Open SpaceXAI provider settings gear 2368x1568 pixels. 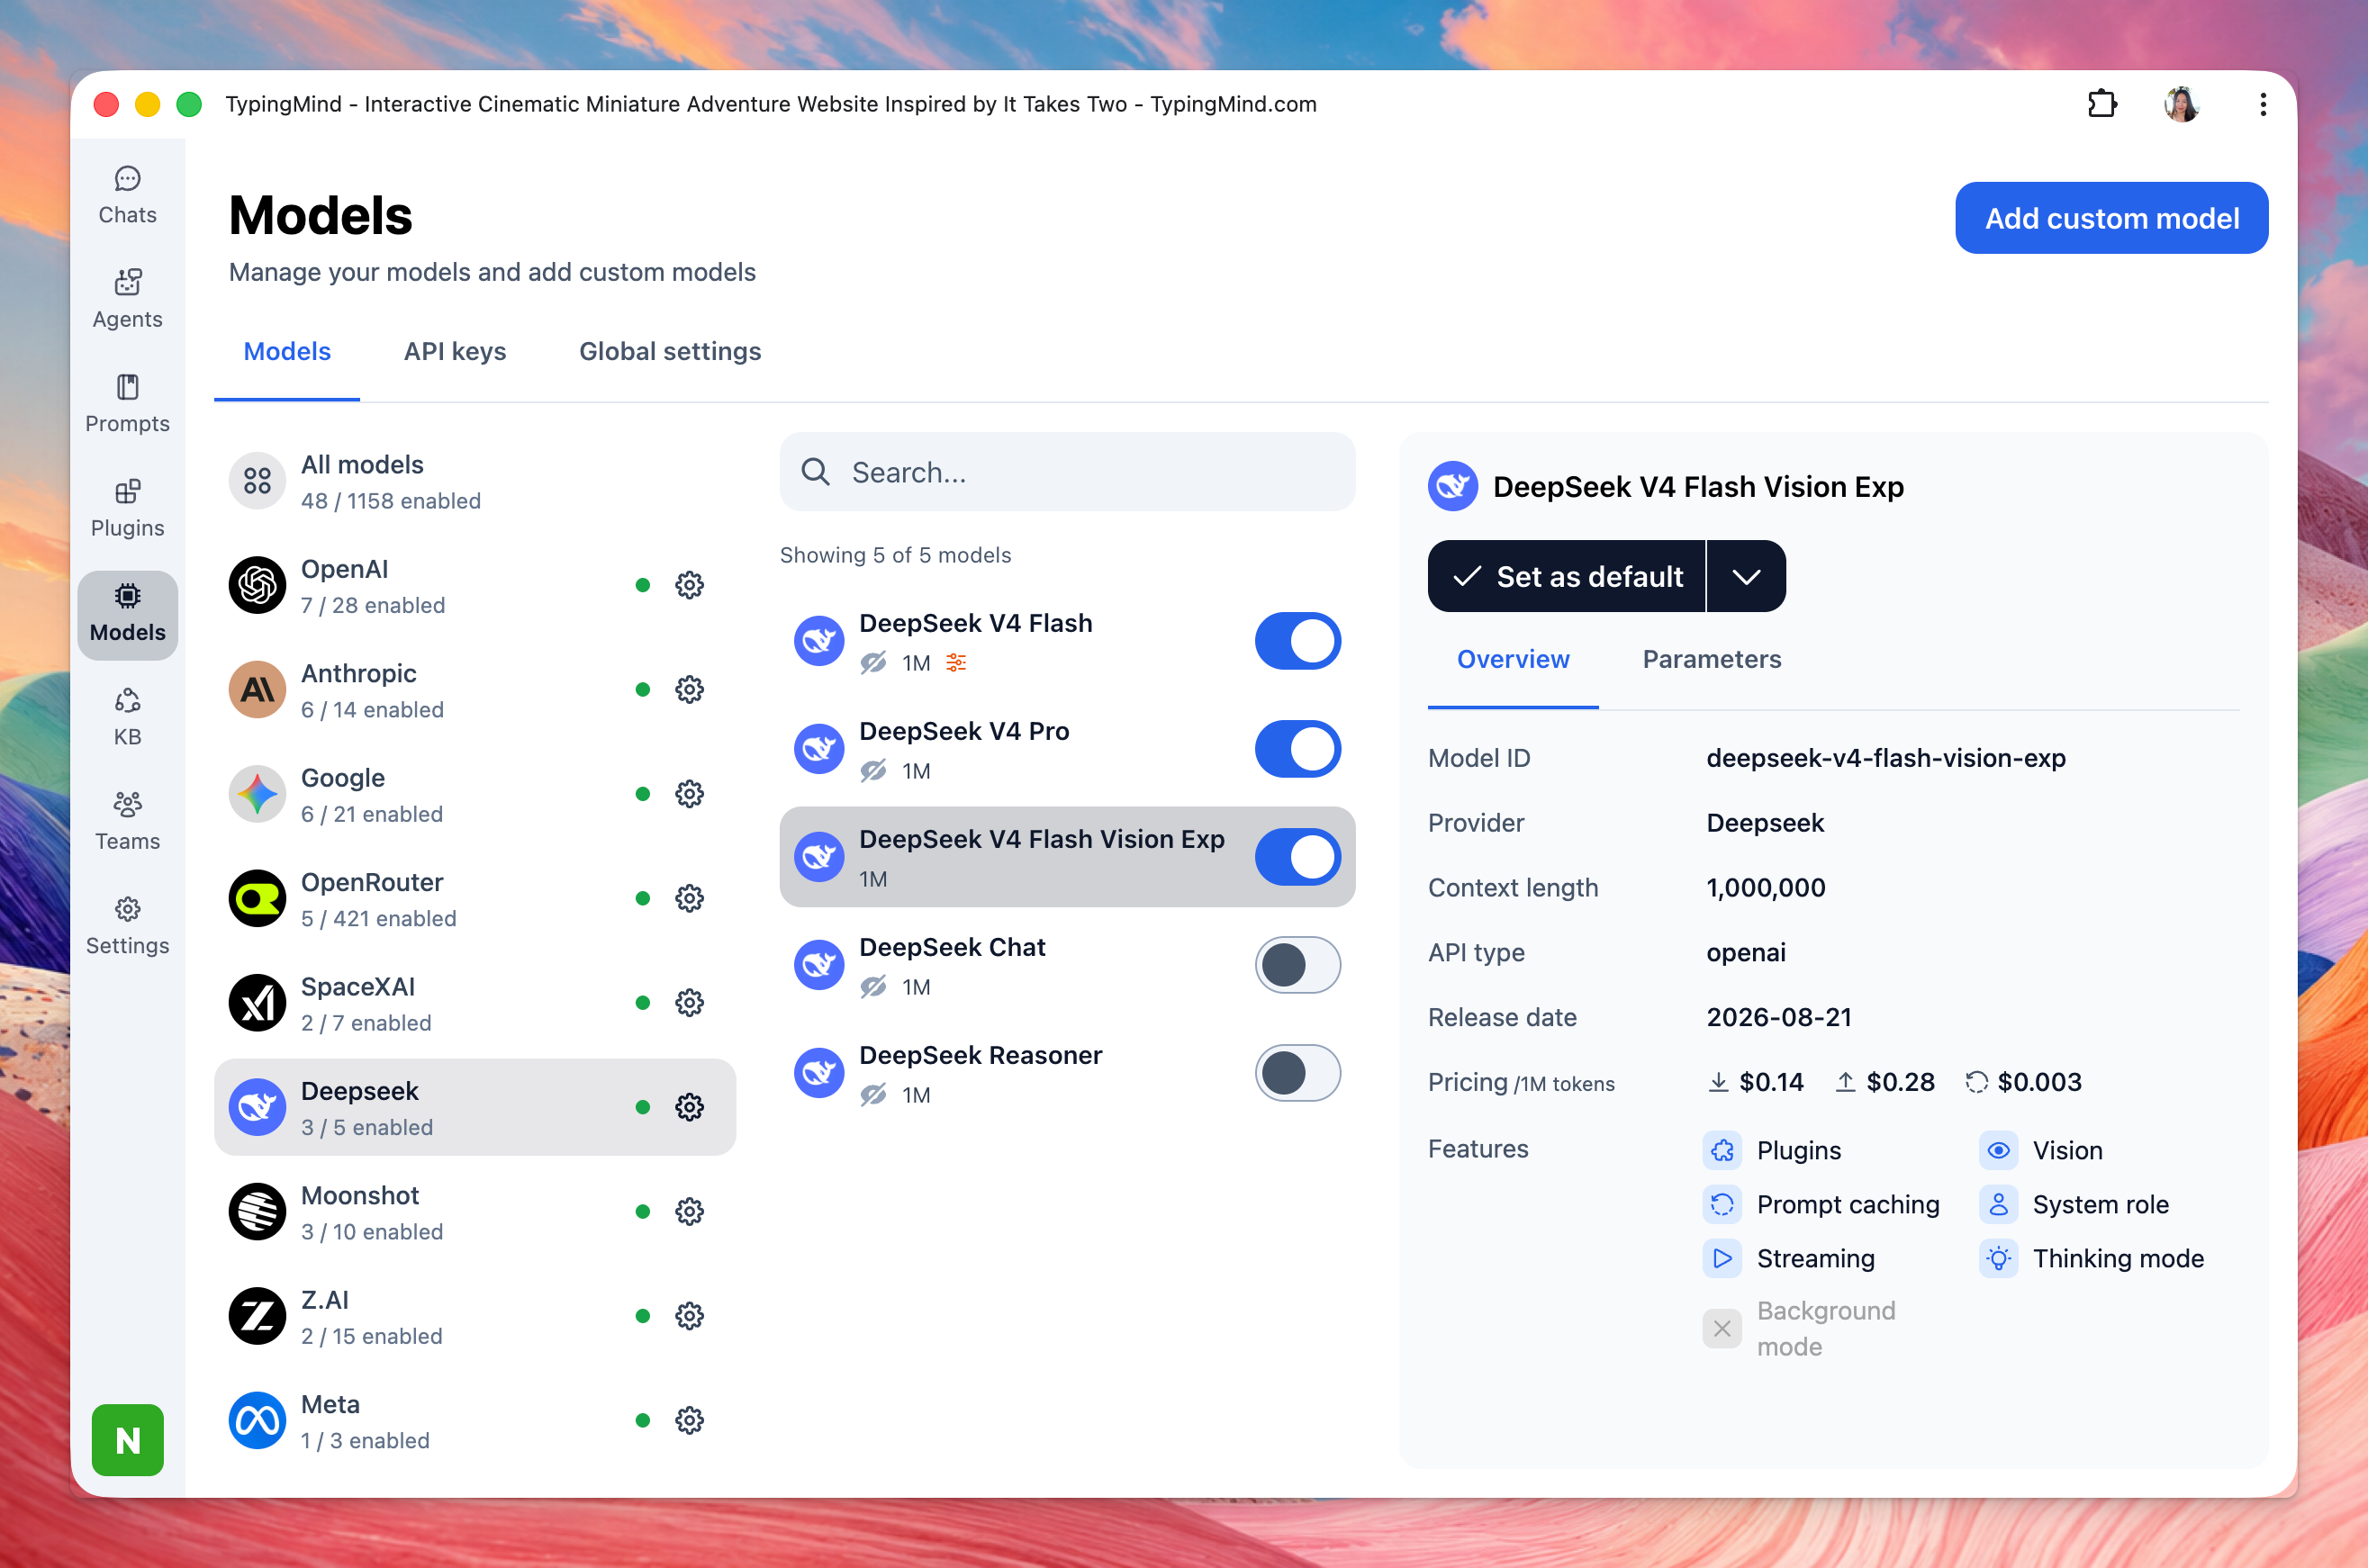coord(689,1002)
